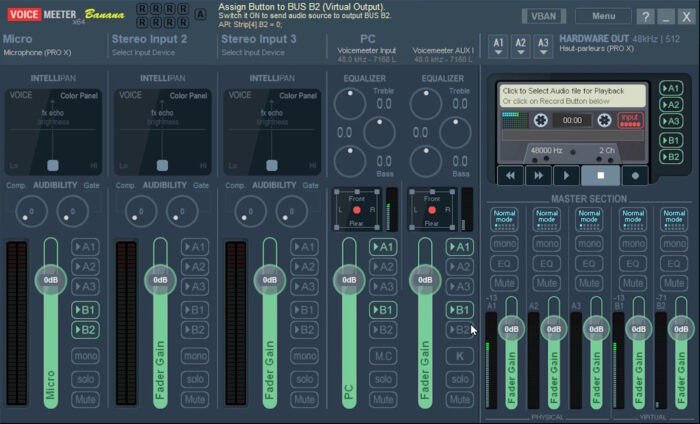This screenshot has height=424, width=700.
Task: Route cassette playback to B1
Action: pos(671,140)
